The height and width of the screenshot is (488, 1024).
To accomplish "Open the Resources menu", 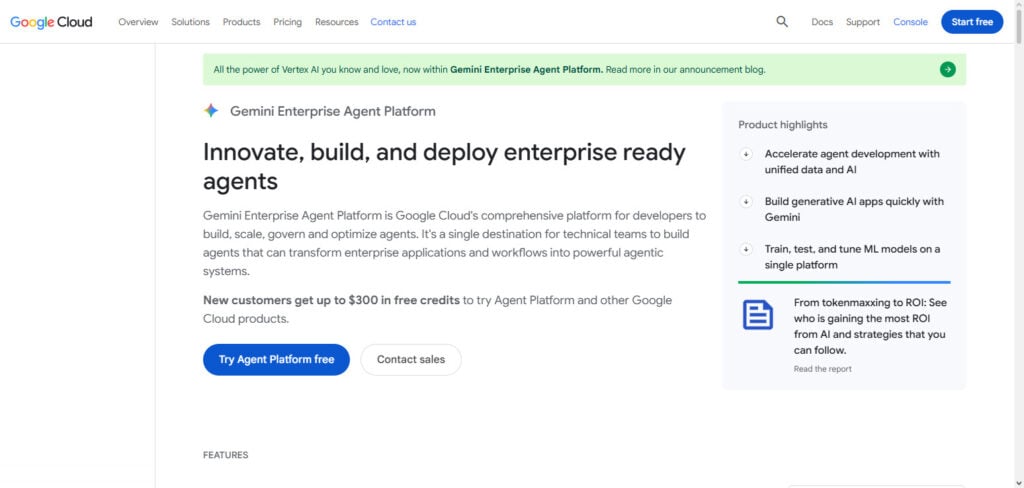I will point(336,22).
